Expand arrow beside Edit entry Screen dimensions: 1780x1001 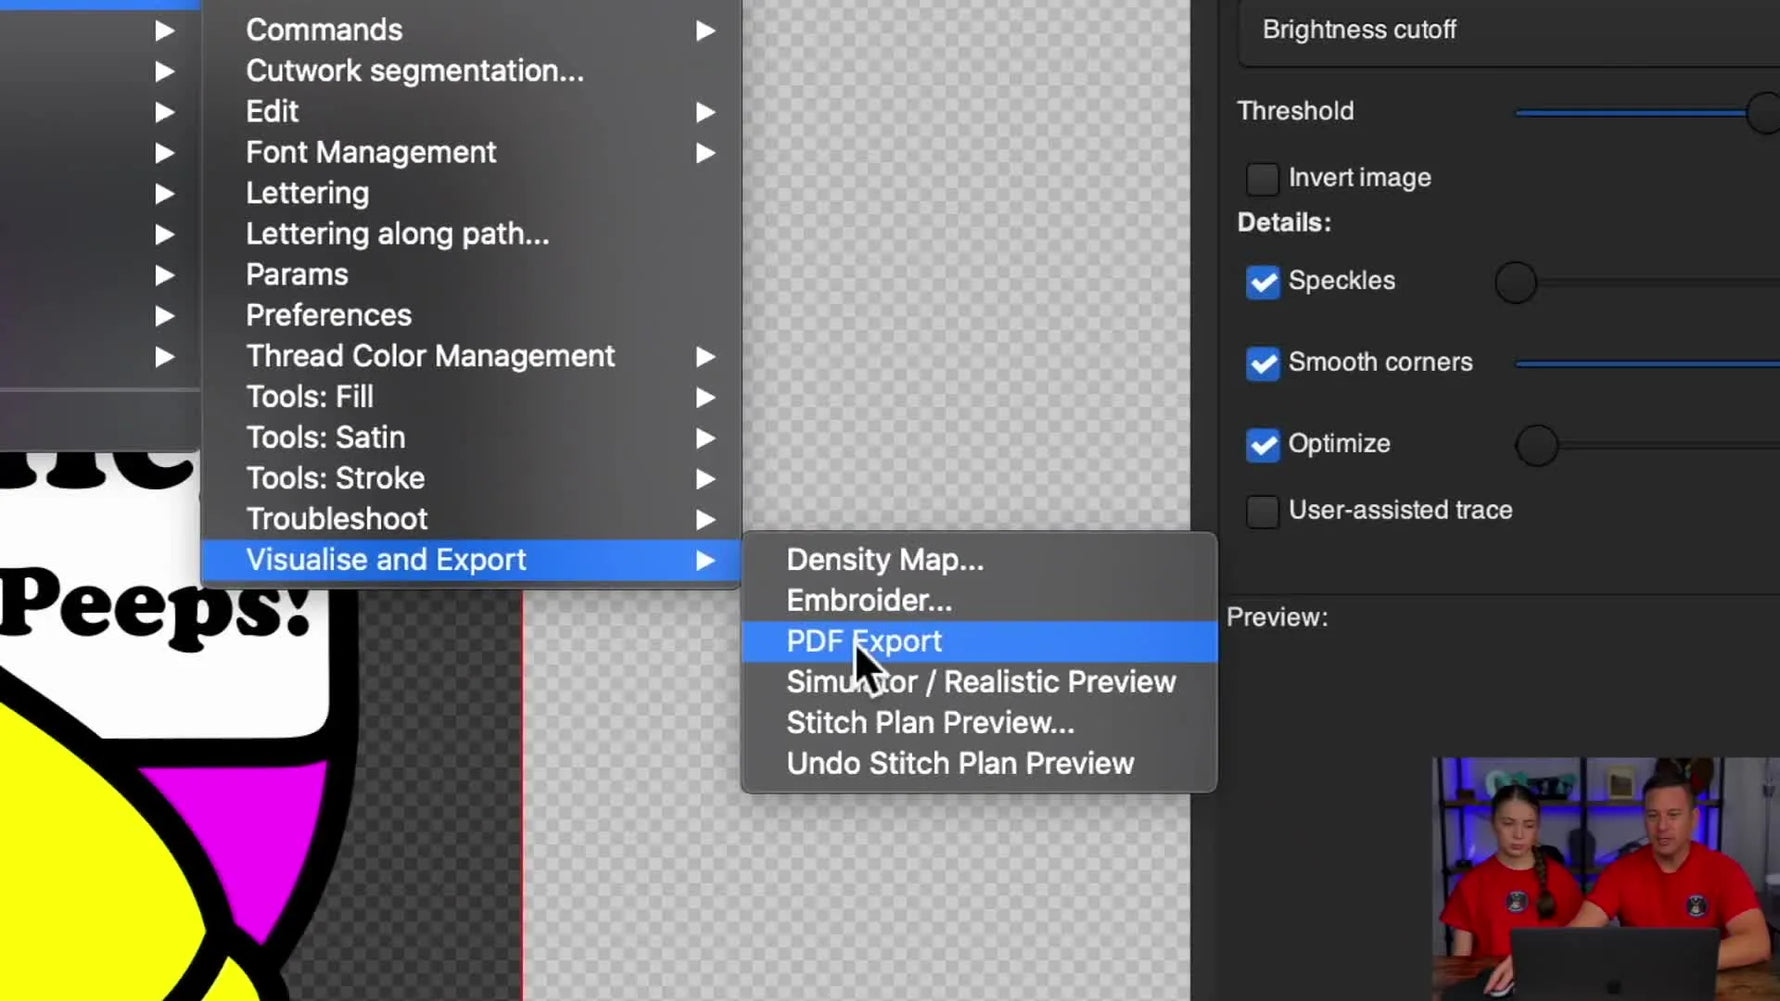pos(705,112)
